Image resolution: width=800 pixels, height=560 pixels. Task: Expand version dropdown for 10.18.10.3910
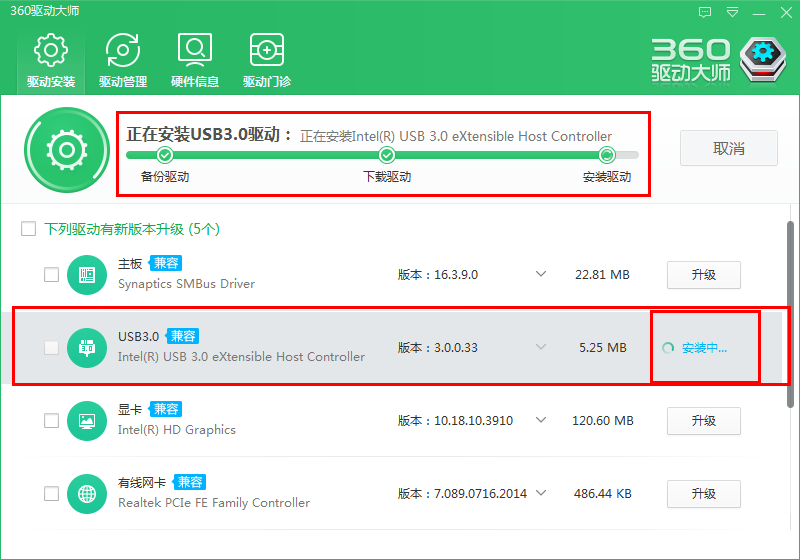click(541, 420)
